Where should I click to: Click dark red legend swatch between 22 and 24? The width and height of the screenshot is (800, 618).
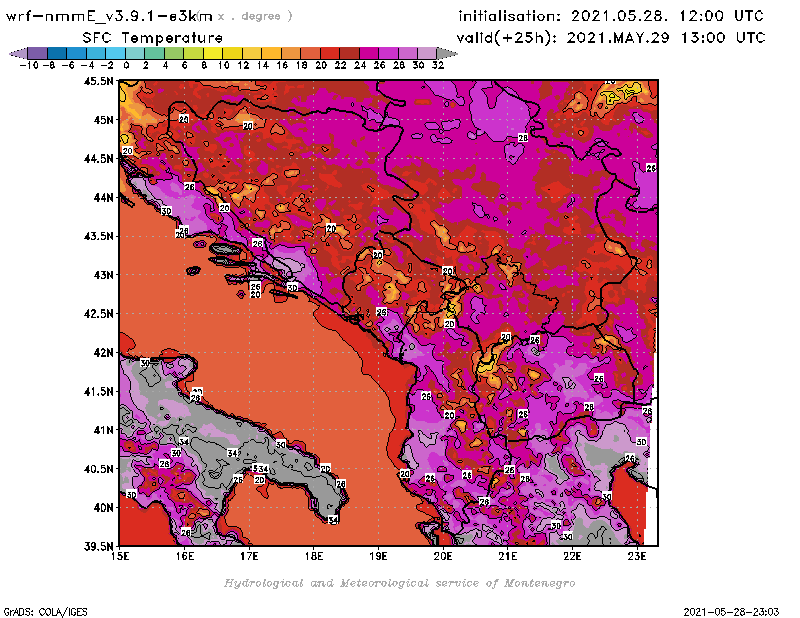pyautogui.click(x=349, y=53)
